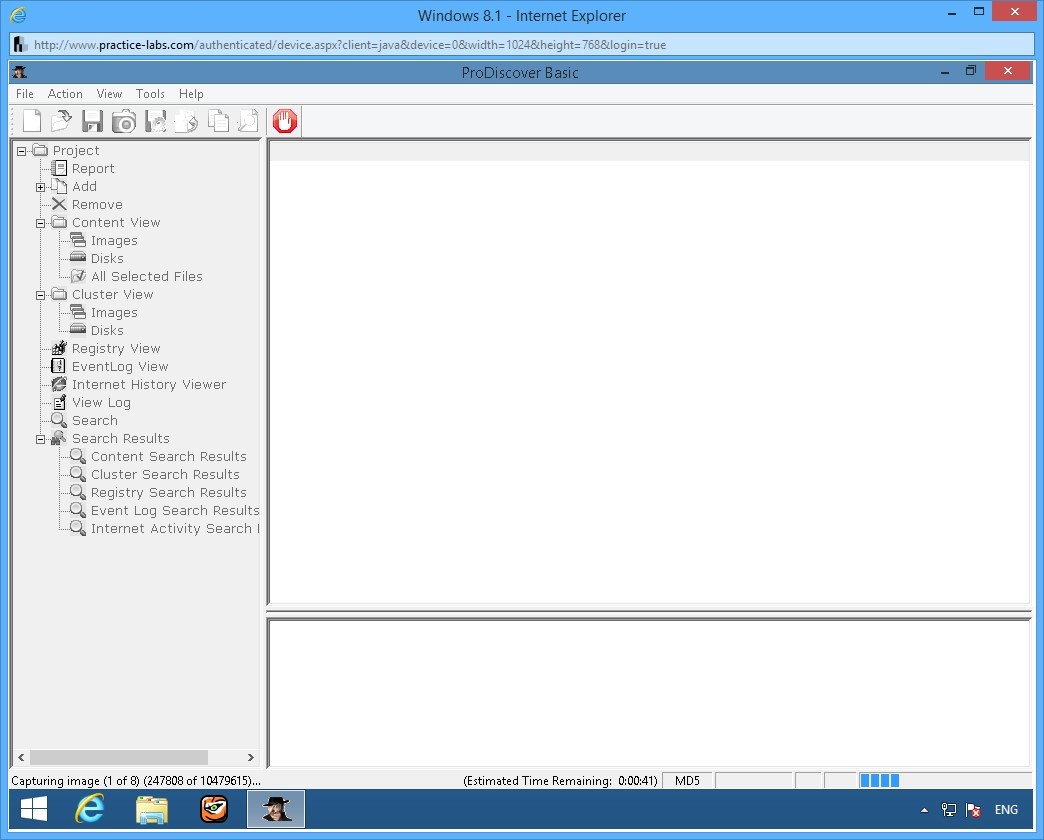Image resolution: width=1044 pixels, height=840 pixels.
Task: Click the Search magnifier toolbar icon
Action: 248,122
